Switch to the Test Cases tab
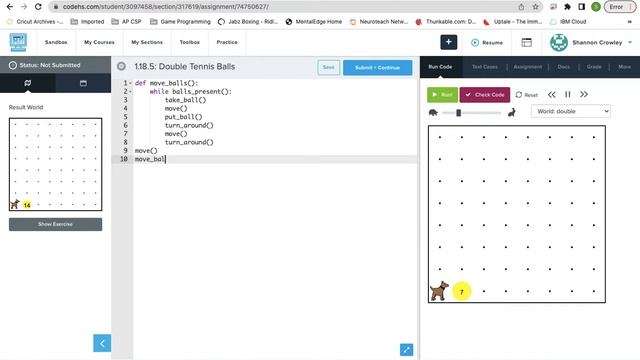Image resolution: width=640 pixels, height=360 pixels. [x=484, y=67]
